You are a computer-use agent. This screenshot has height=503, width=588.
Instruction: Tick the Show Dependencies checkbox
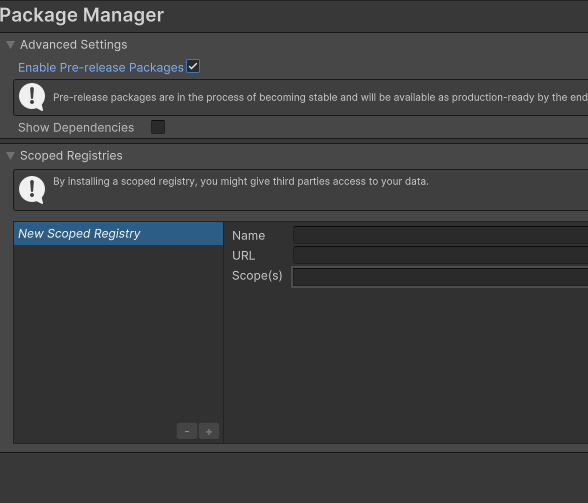158,127
